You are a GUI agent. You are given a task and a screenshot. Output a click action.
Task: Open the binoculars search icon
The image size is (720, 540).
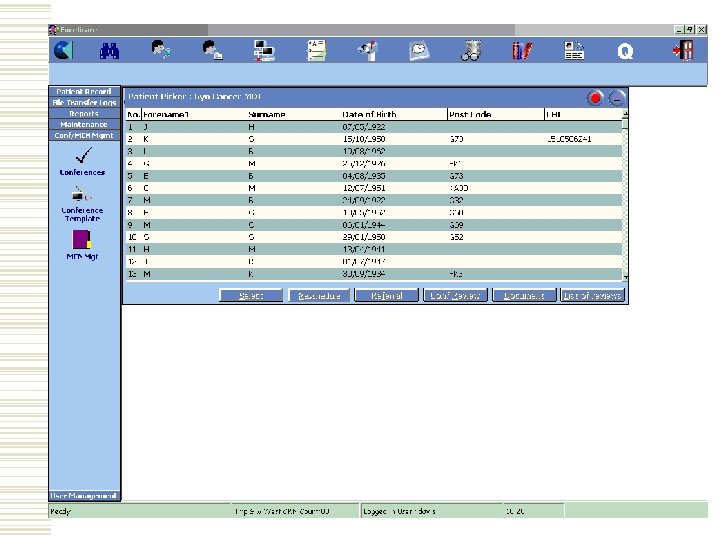(x=109, y=51)
